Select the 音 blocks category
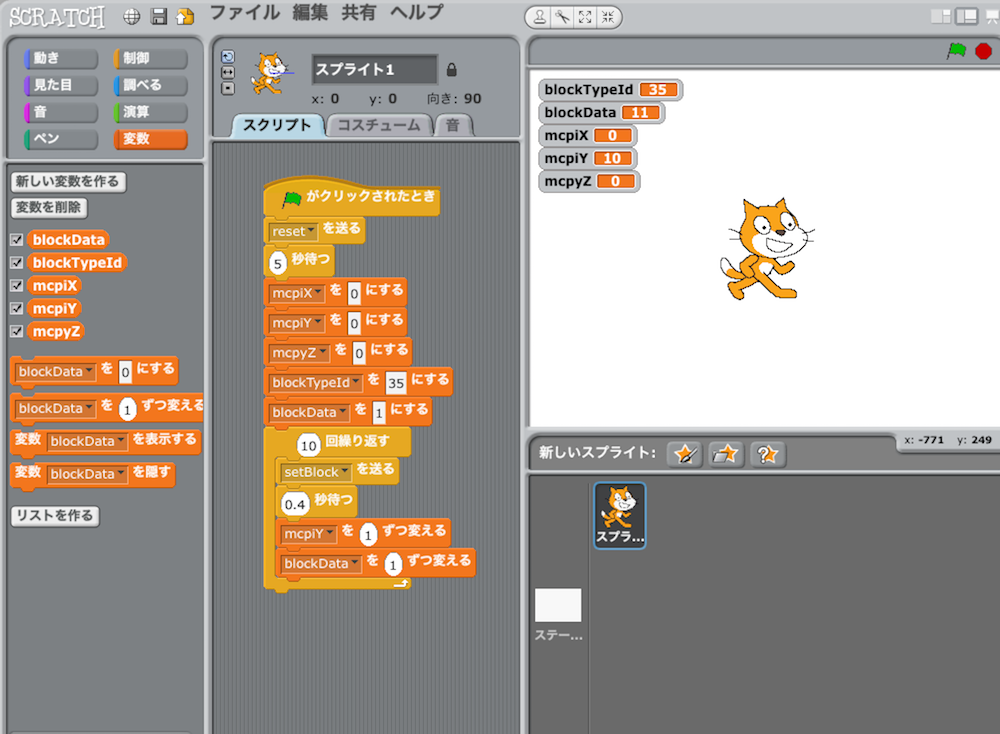1000x734 pixels. click(x=61, y=112)
